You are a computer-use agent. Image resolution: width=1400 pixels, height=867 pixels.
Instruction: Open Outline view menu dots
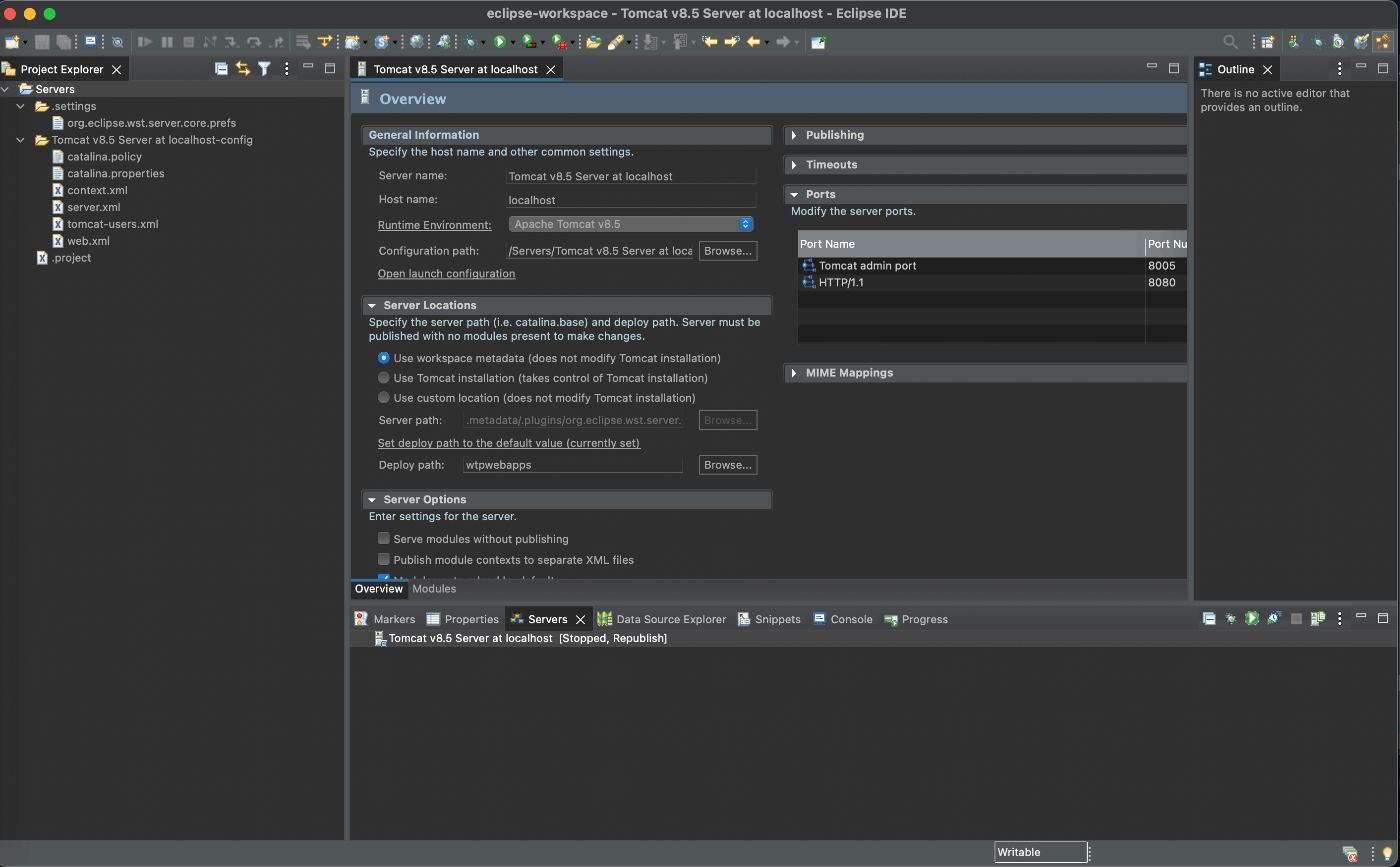point(1340,69)
